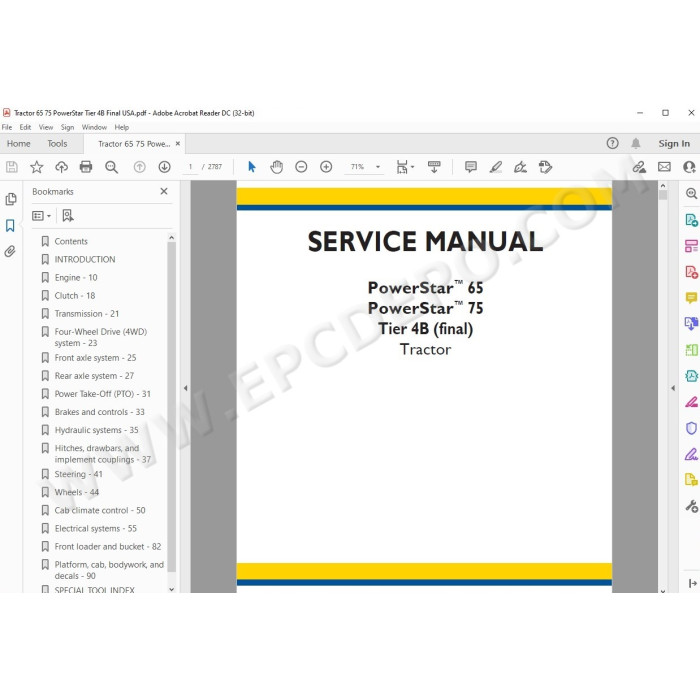Image resolution: width=700 pixels, height=700 pixels.
Task: Open Hydraulic systems - 35 bookmark
Action: (x=96, y=430)
